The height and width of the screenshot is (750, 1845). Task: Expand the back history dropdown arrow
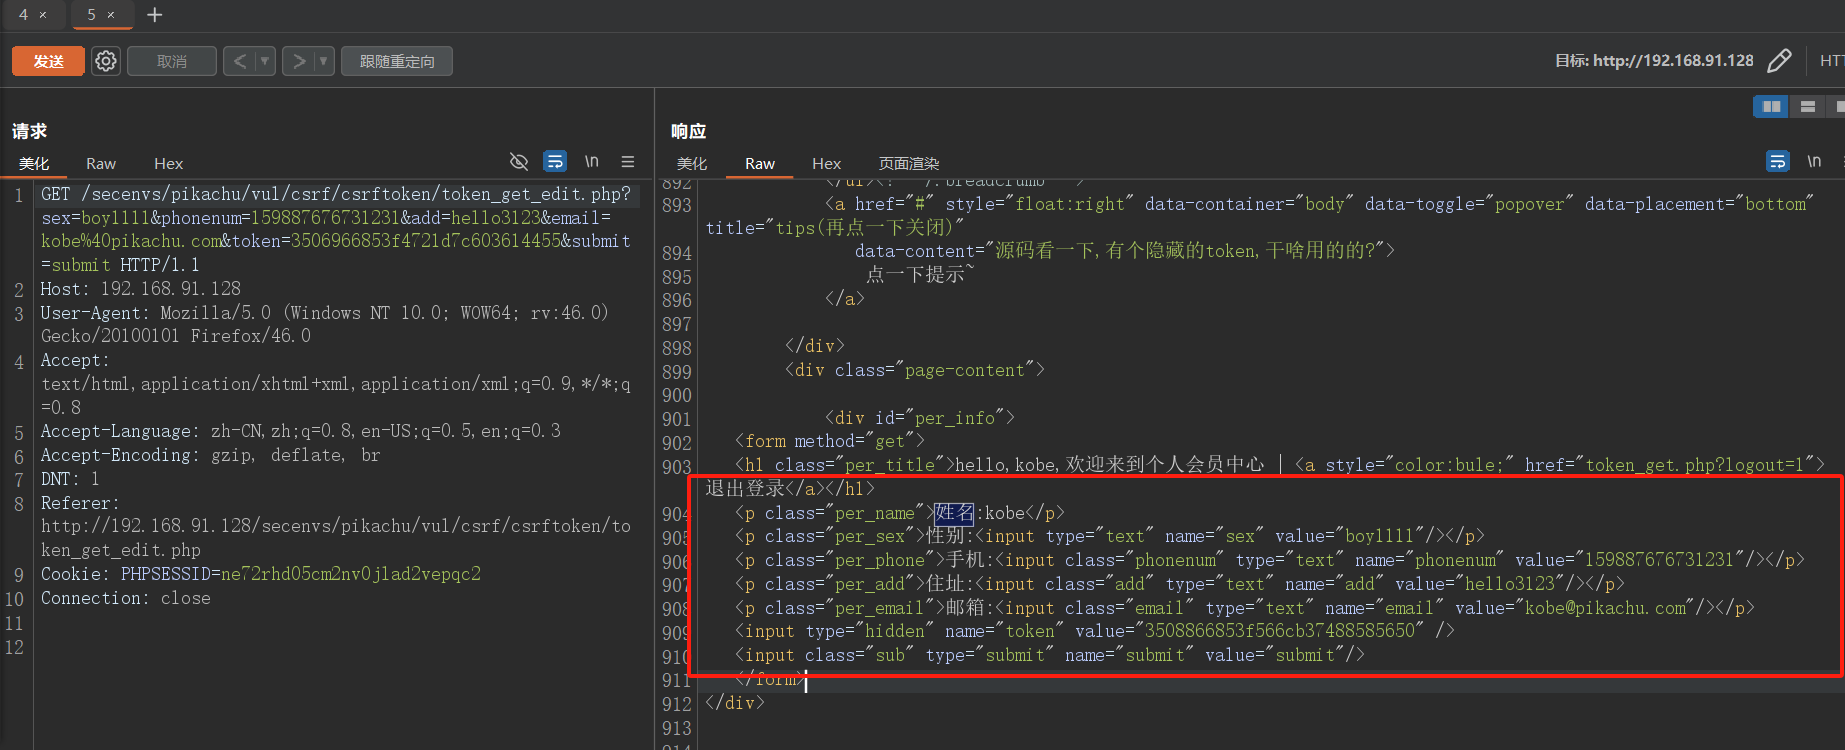click(265, 61)
